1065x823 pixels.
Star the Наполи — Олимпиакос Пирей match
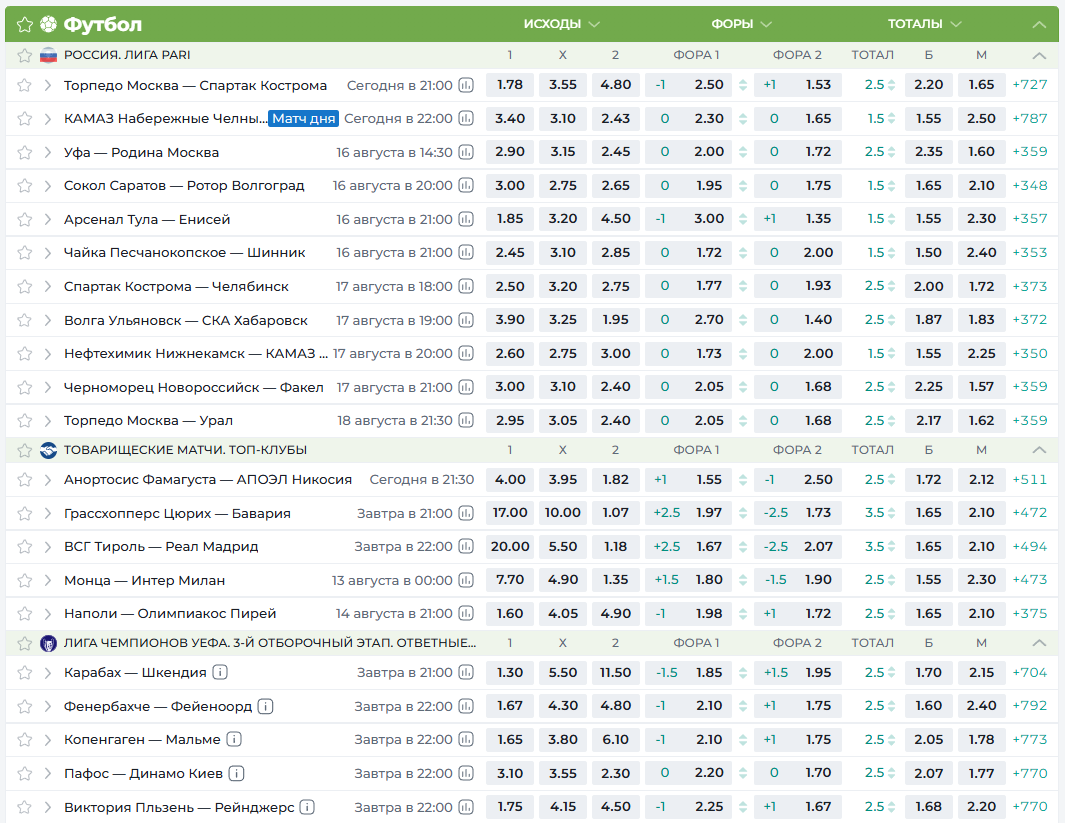(x=24, y=614)
